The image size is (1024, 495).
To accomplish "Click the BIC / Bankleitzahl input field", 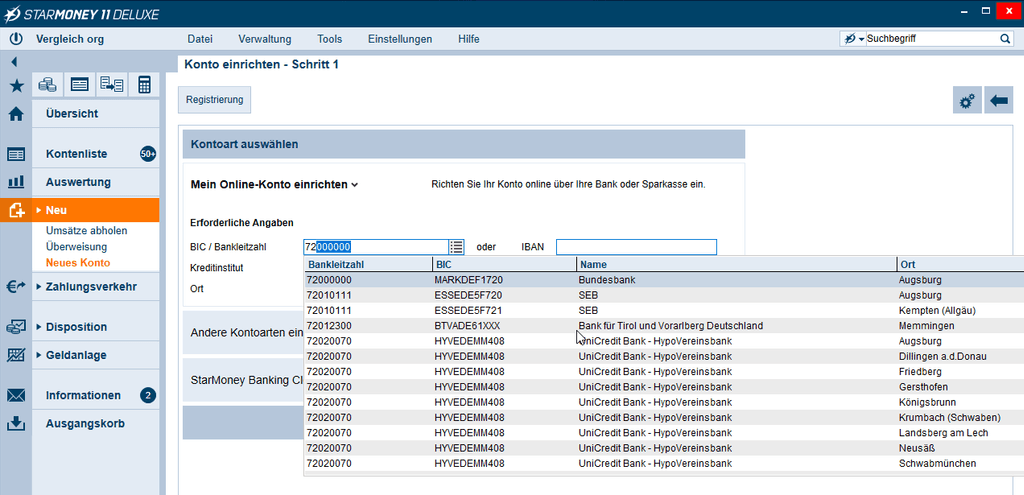I will pyautogui.click(x=376, y=247).
